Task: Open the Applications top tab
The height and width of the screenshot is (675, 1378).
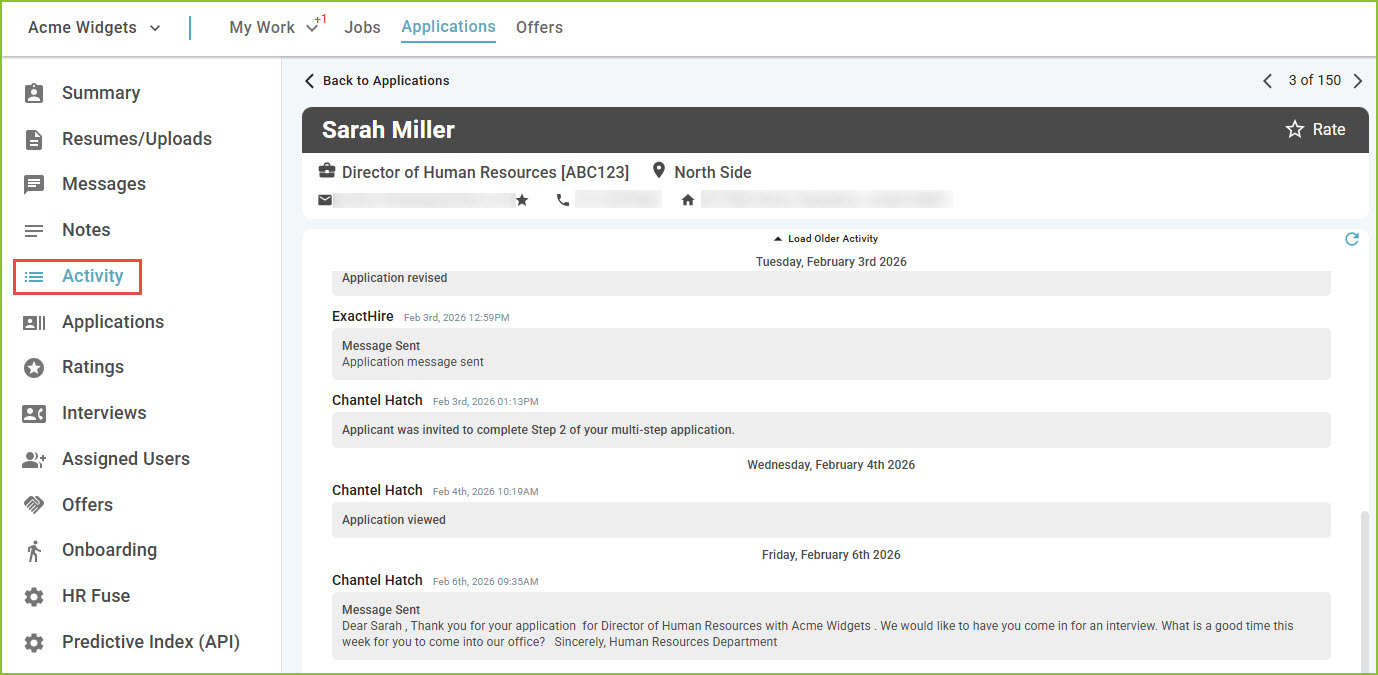Action: click(x=448, y=27)
